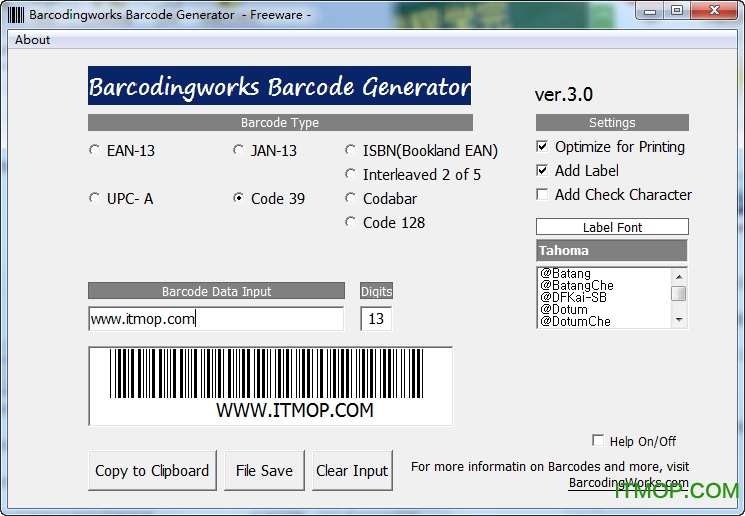The height and width of the screenshot is (516, 745).
Task: Click the Tahoma selected font box
Action: [612, 250]
